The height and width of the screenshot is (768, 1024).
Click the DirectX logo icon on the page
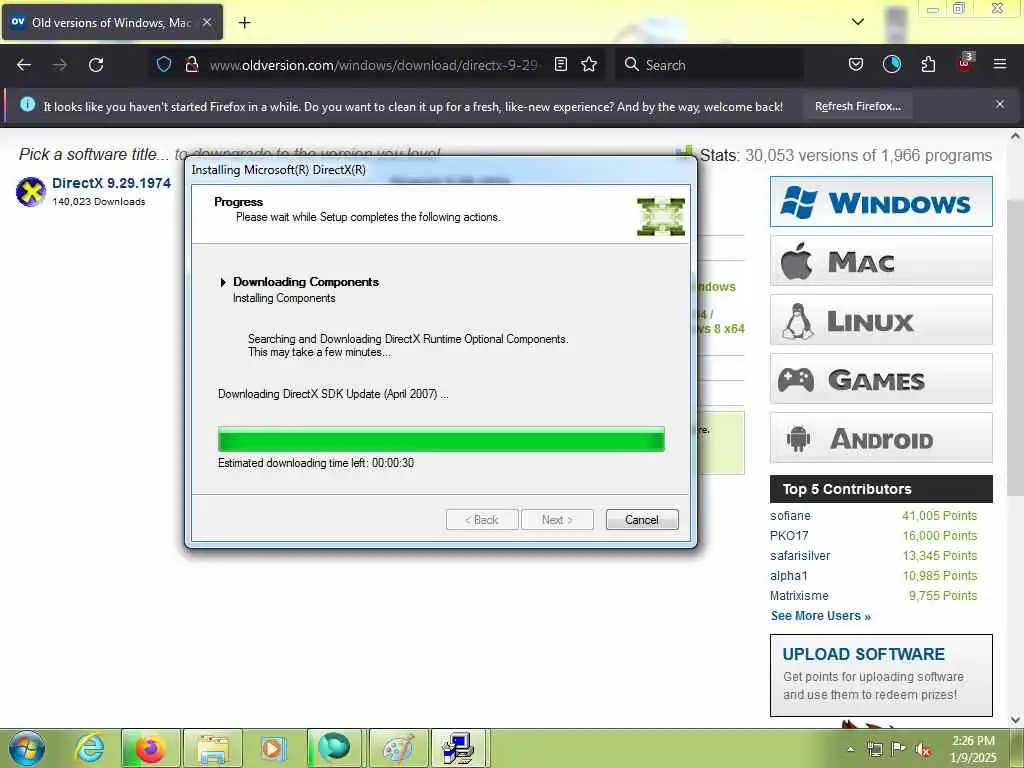30,191
